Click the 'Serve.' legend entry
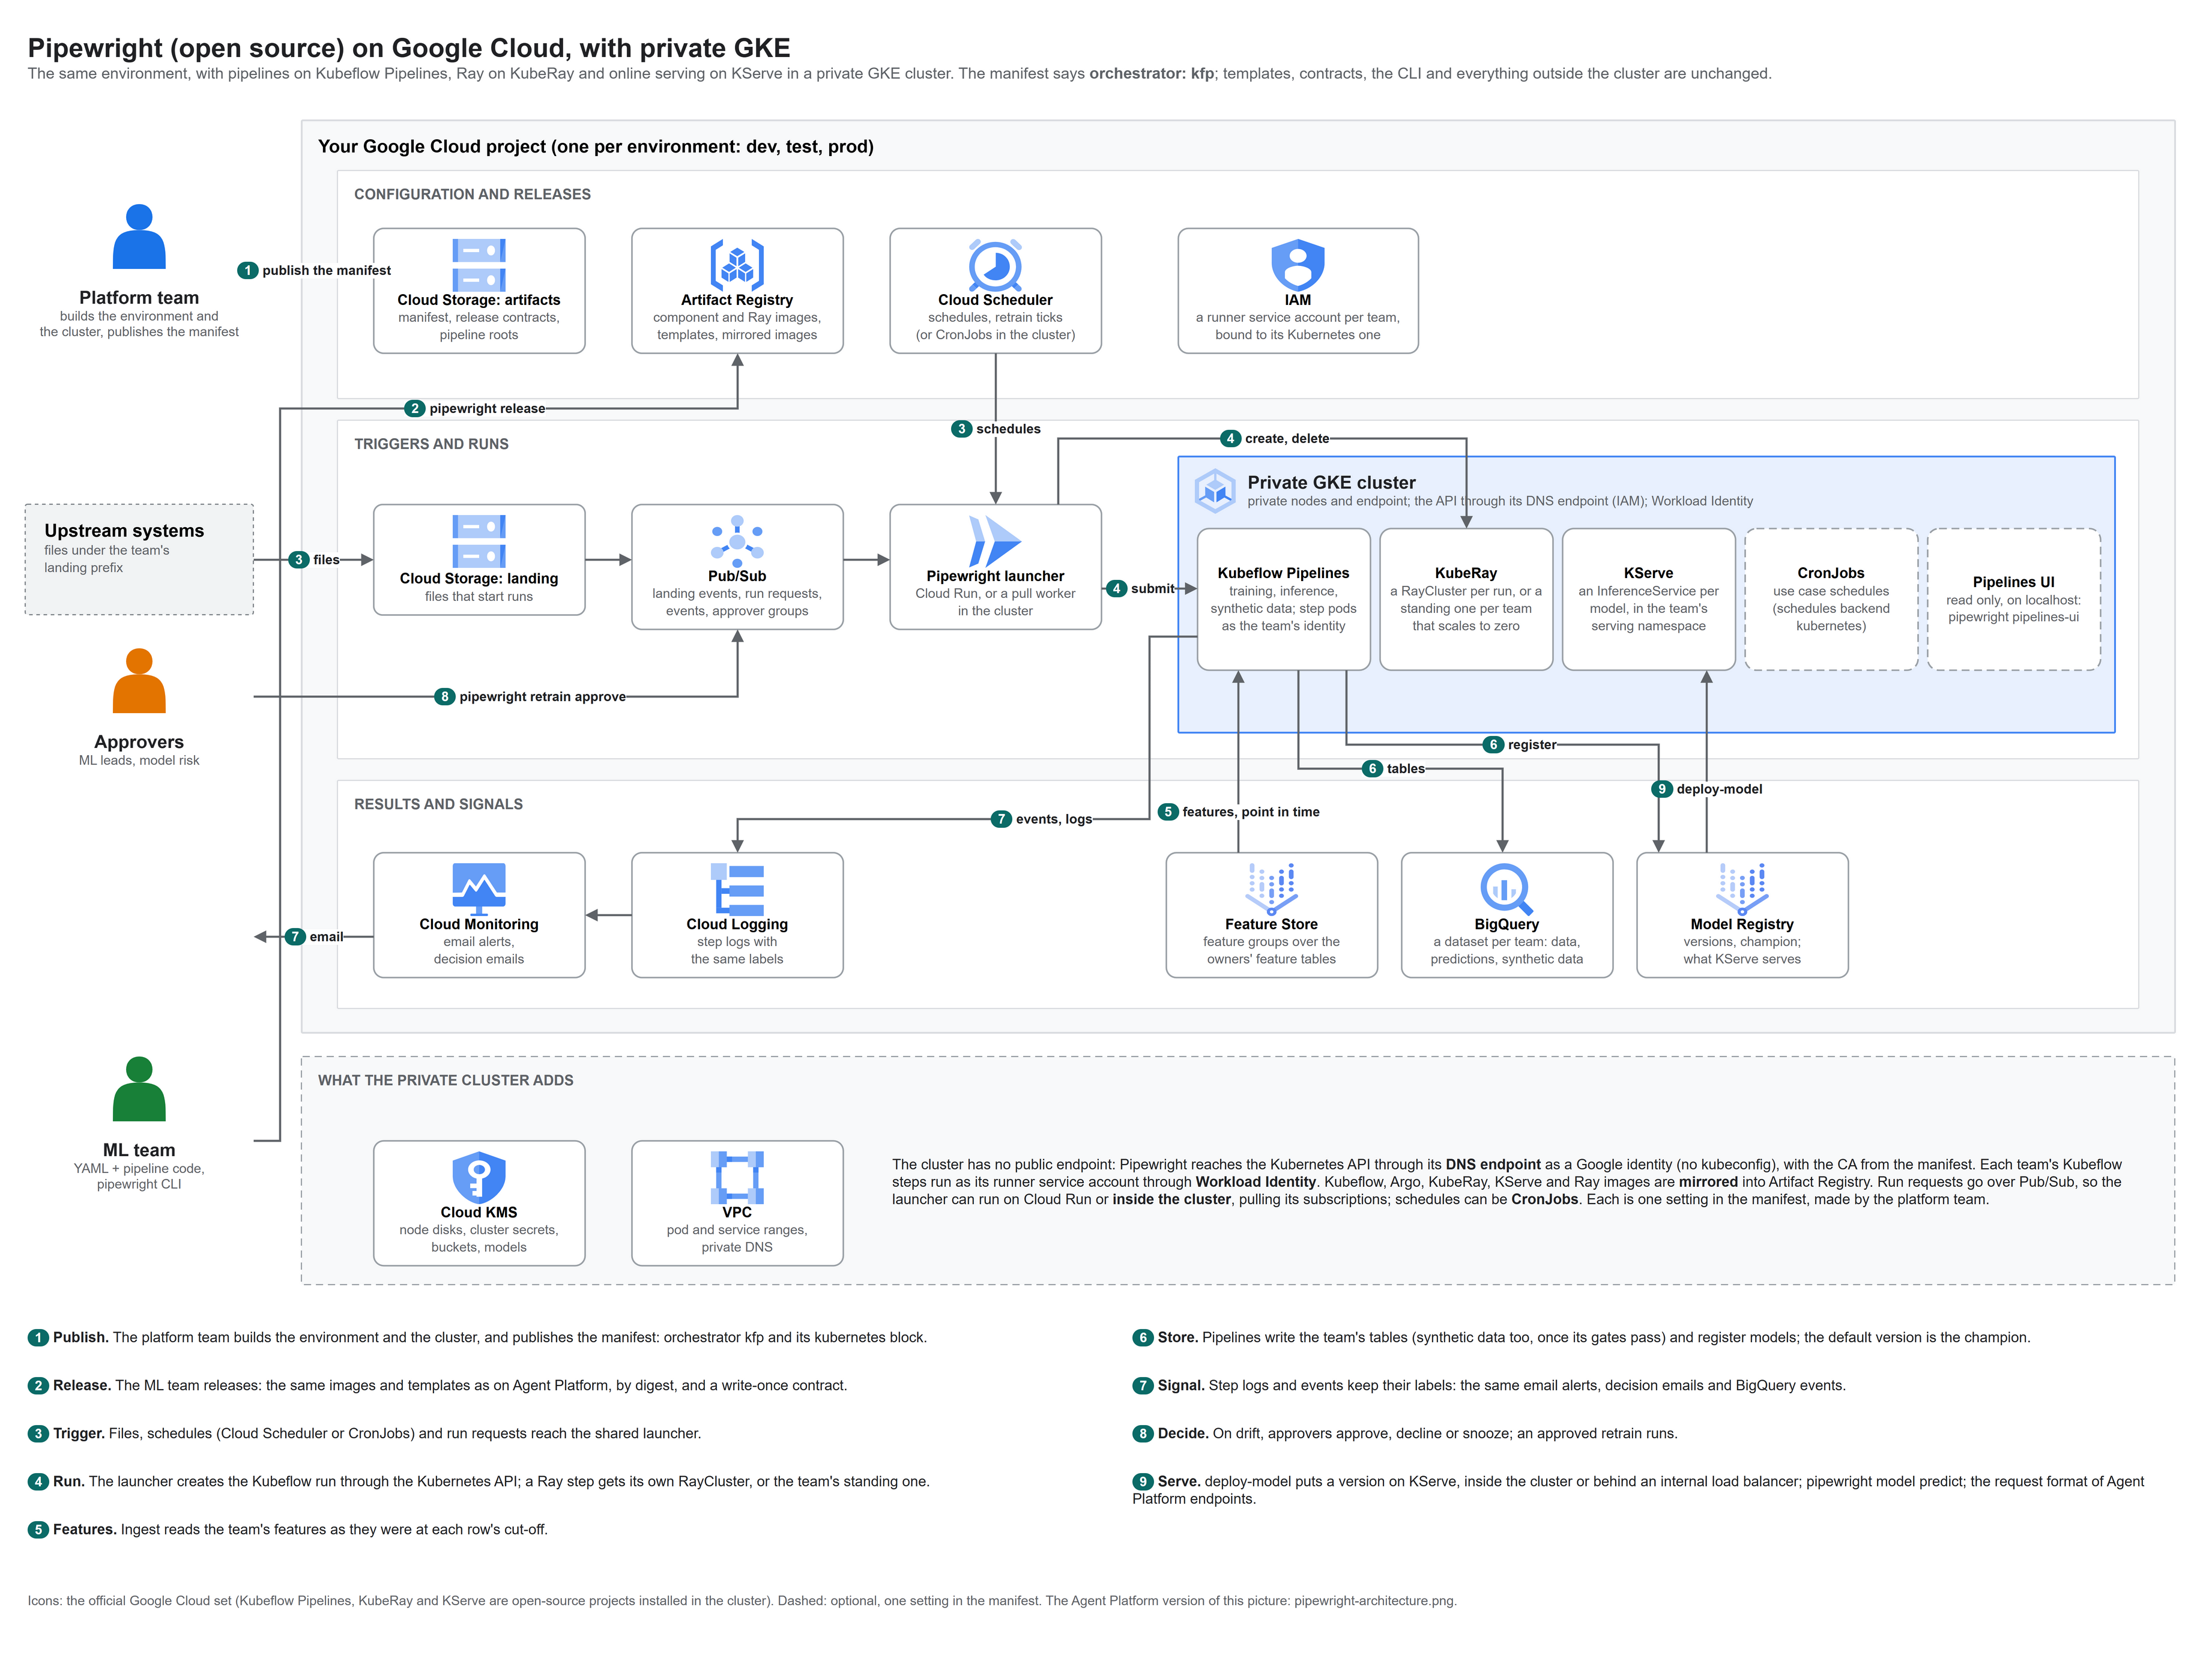This screenshot has width=2212, height=1658. coord(1638,1490)
